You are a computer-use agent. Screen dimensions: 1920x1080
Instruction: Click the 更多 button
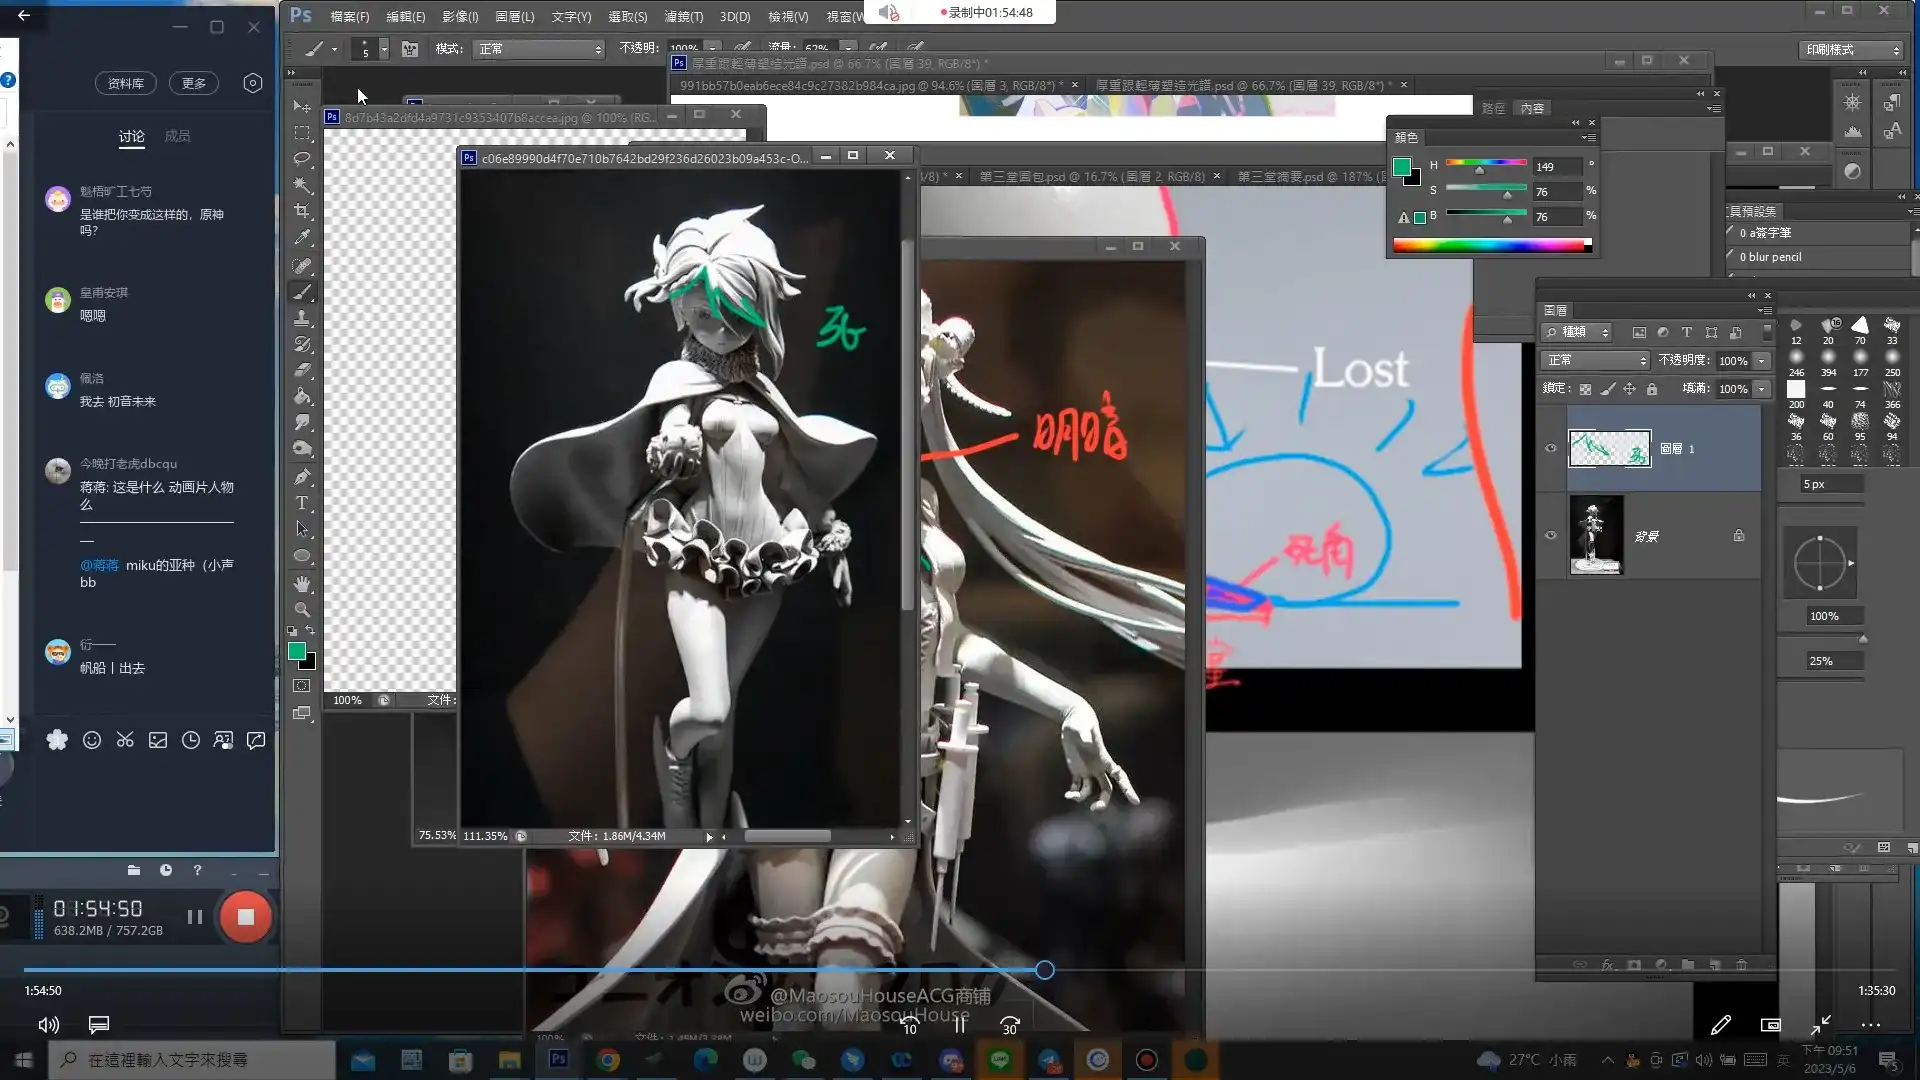[194, 83]
